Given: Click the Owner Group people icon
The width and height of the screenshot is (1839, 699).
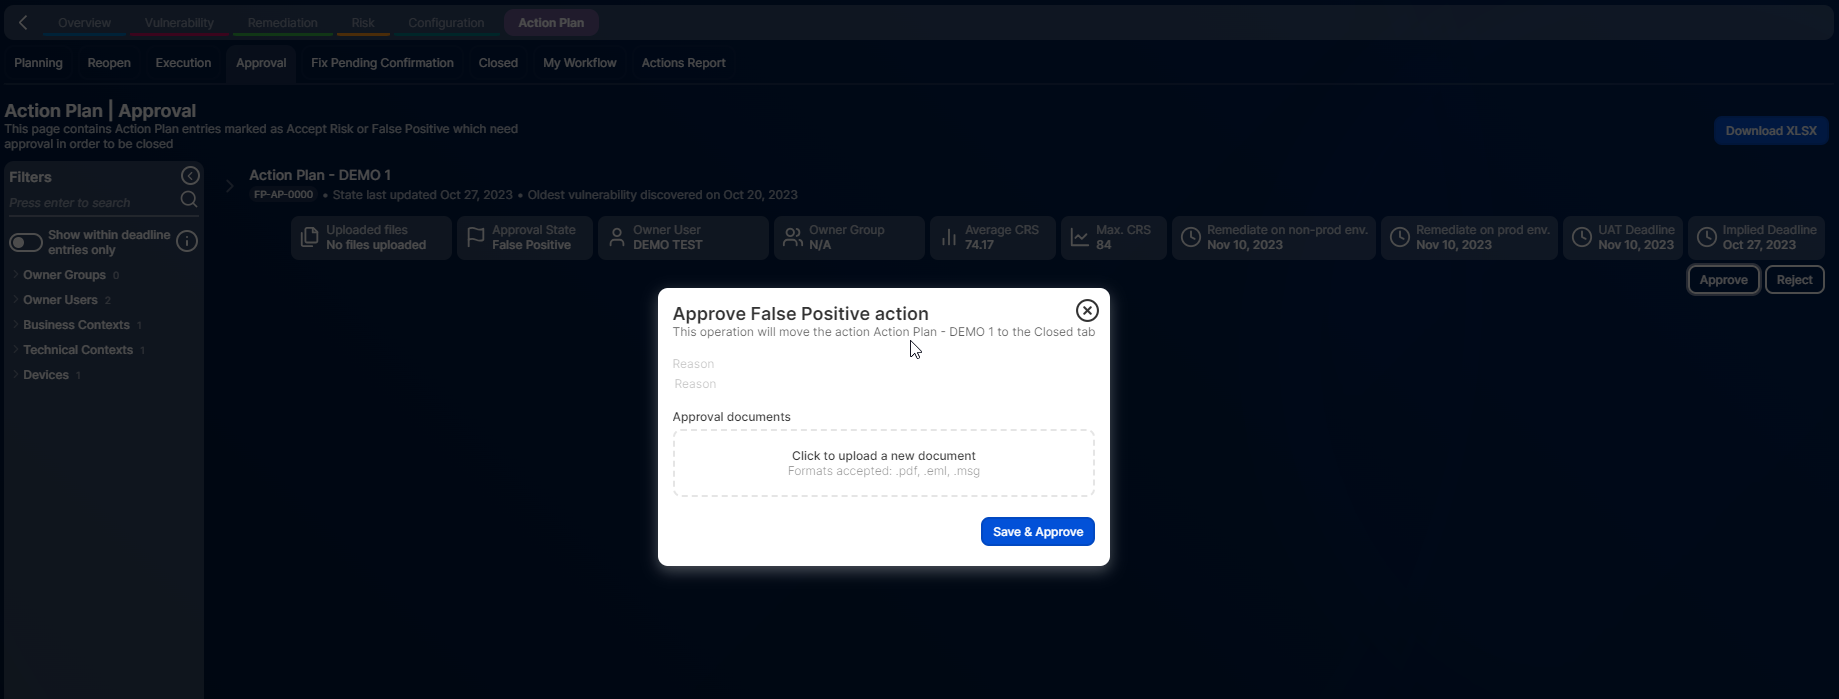Looking at the screenshot, I should point(793,237).
